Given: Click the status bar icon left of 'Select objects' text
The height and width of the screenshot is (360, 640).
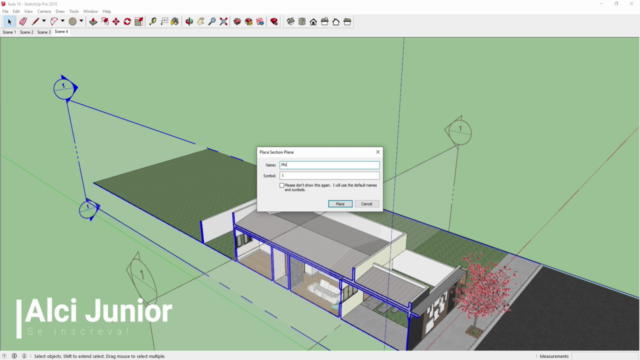Looking at the screenshot, I should pyautogui.click(x=24, y=356).
